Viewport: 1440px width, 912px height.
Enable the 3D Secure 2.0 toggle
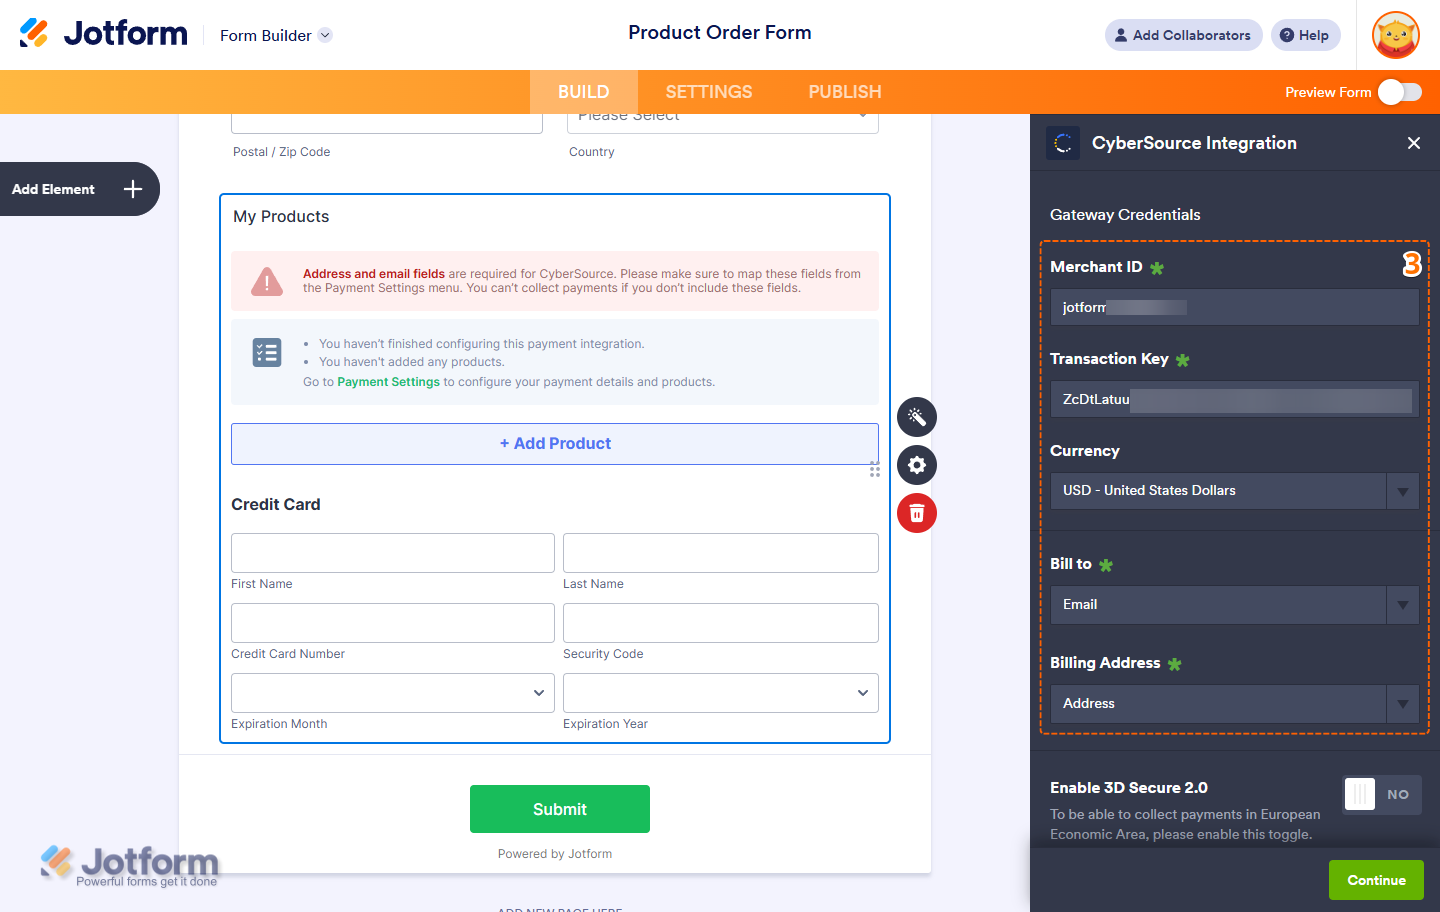pos(1382,795)
